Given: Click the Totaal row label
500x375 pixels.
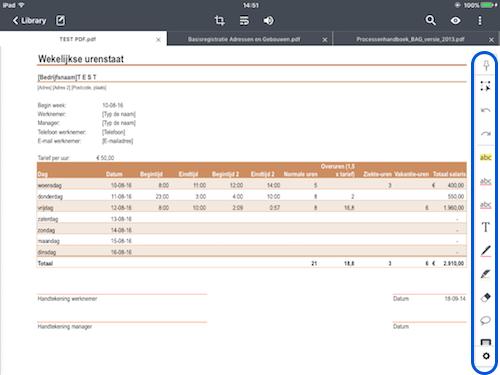Looking at the screenshot, I should click(45, 263).
